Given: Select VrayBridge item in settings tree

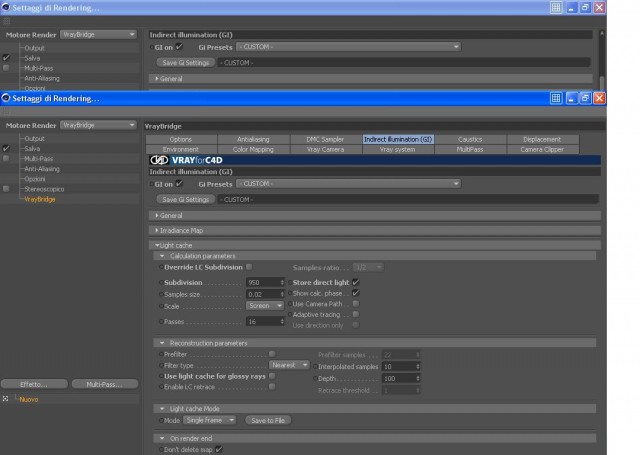Looking at the screenshot, I should (x=40, y=199).
